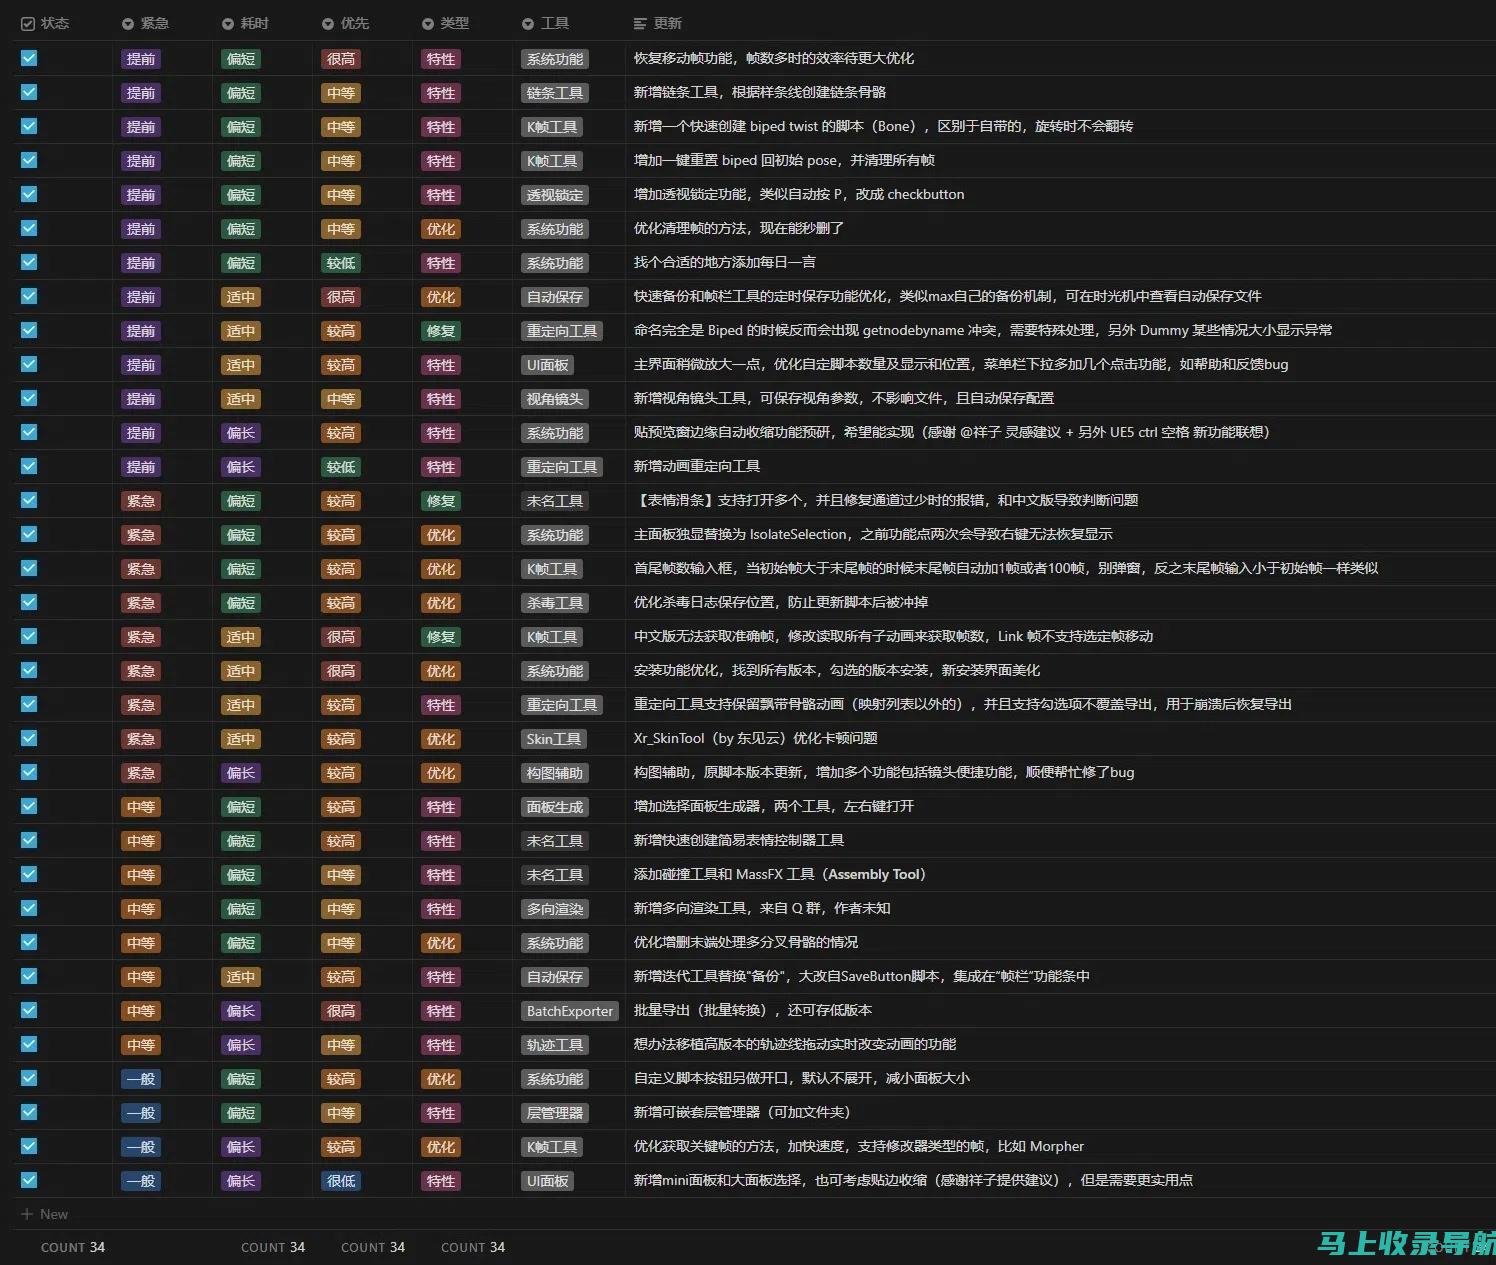Screen dimensions: 1496x1265
Task: Click the 多向渲染 tag
Action: pos(555,909)
